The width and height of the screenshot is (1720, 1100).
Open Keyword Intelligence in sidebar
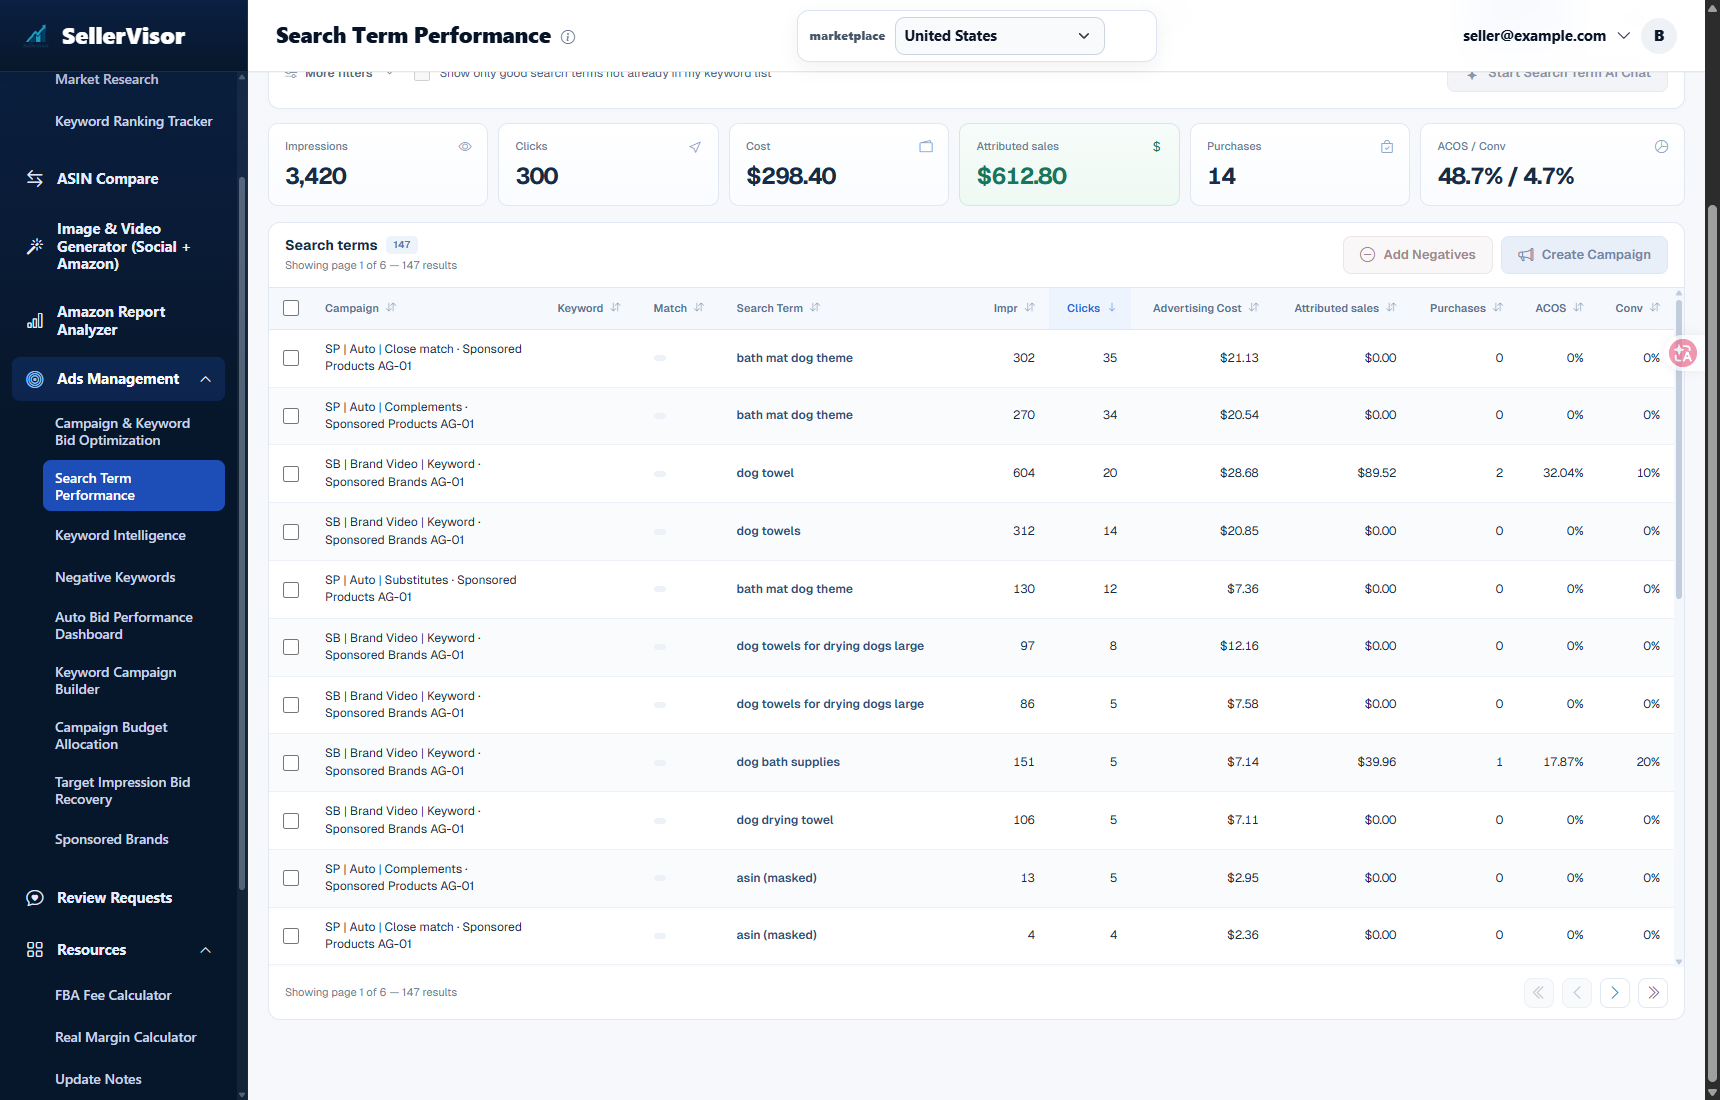pyautogui.click(x=120, y=536)
